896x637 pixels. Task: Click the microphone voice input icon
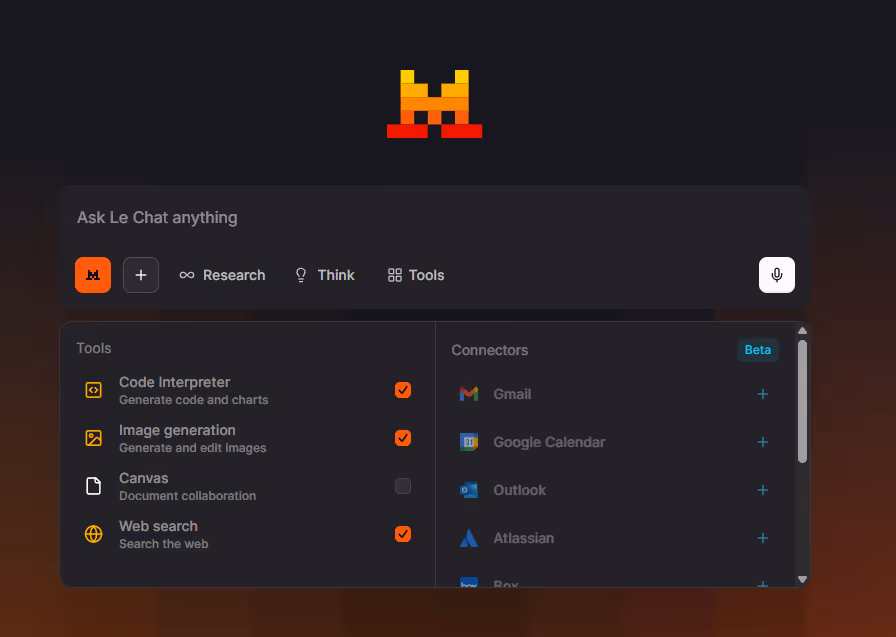pyautogui.click(x=777, y=274)
